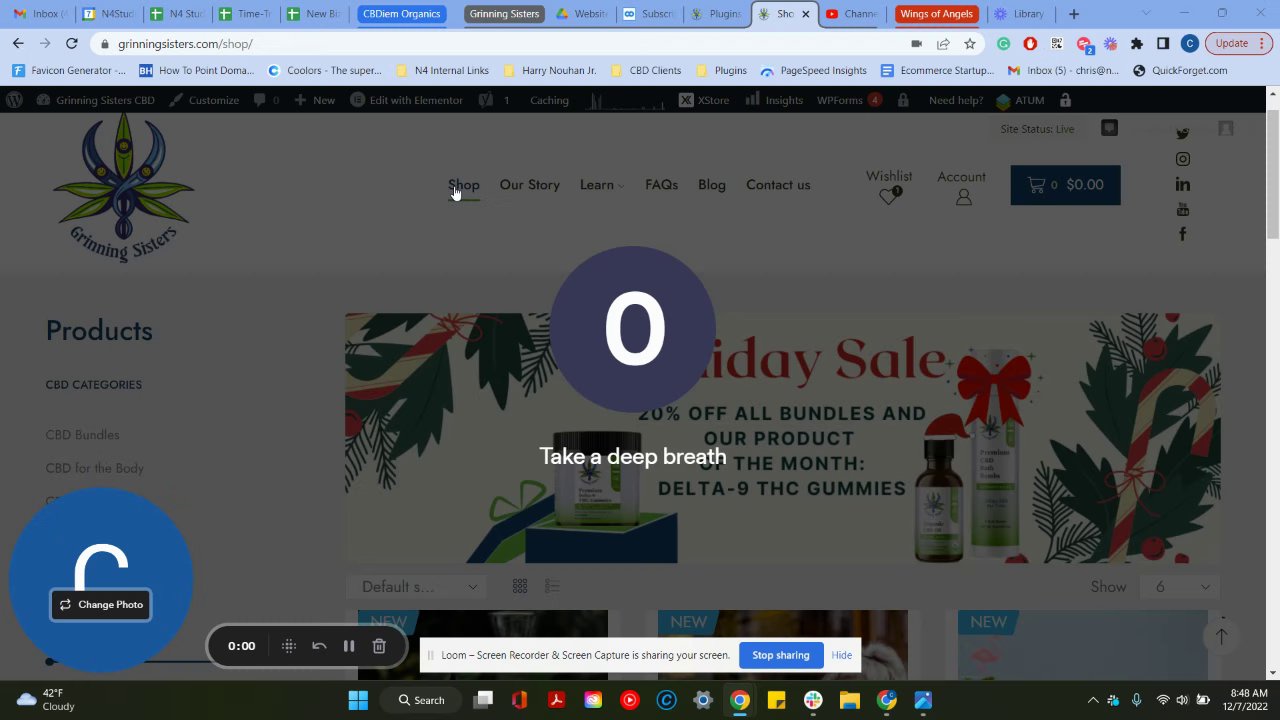
Task: Open Blog menu item
Action: point(712,185)
